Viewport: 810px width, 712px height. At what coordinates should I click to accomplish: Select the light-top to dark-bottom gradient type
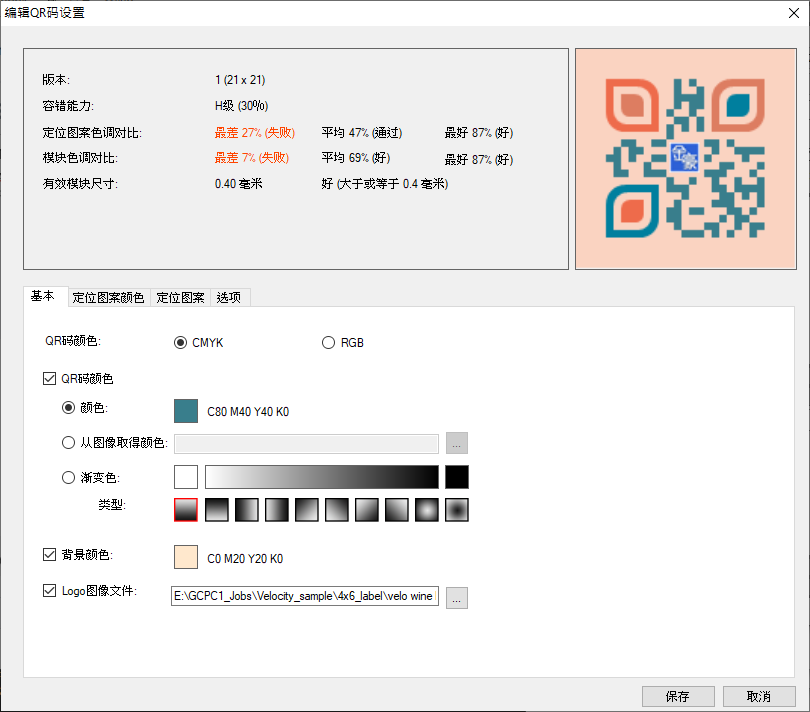(186, 510)
